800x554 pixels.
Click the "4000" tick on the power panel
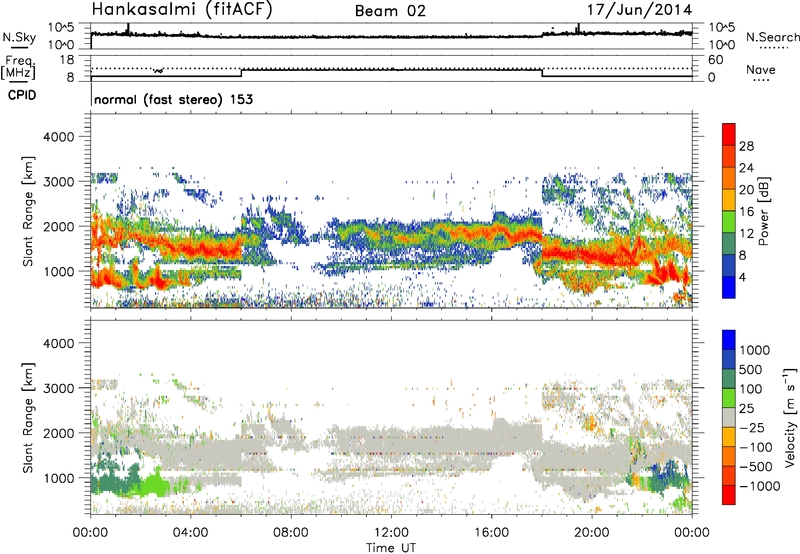coord(58,137)
